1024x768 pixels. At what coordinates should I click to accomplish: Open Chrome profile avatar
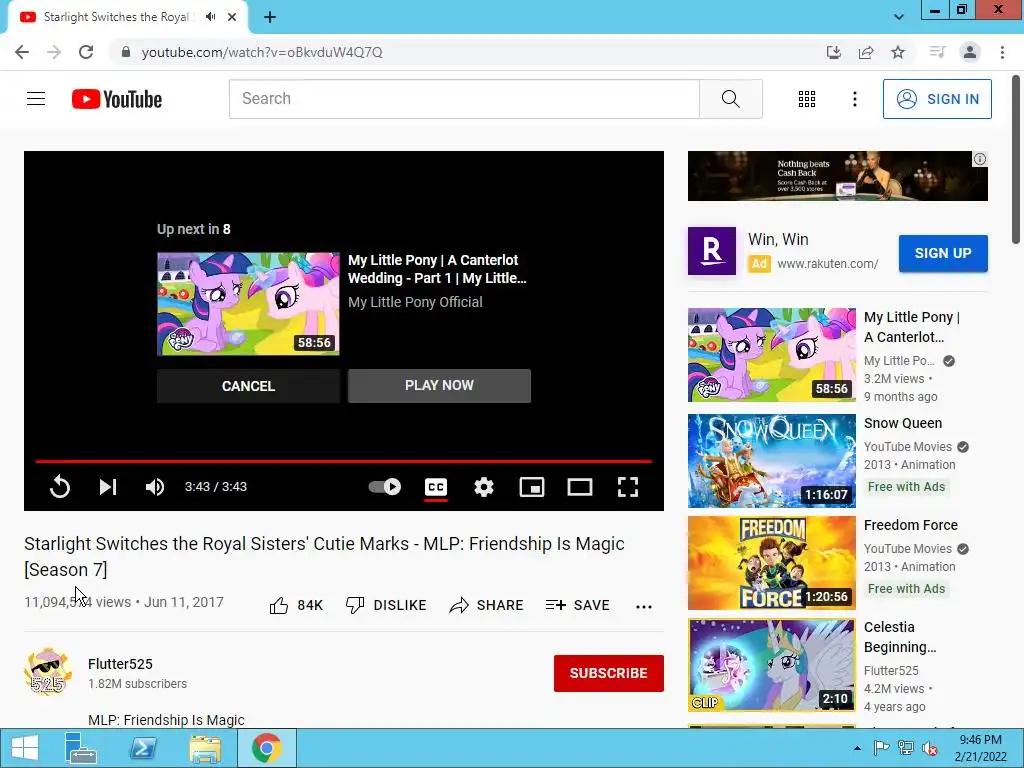(x=970, y=52)
